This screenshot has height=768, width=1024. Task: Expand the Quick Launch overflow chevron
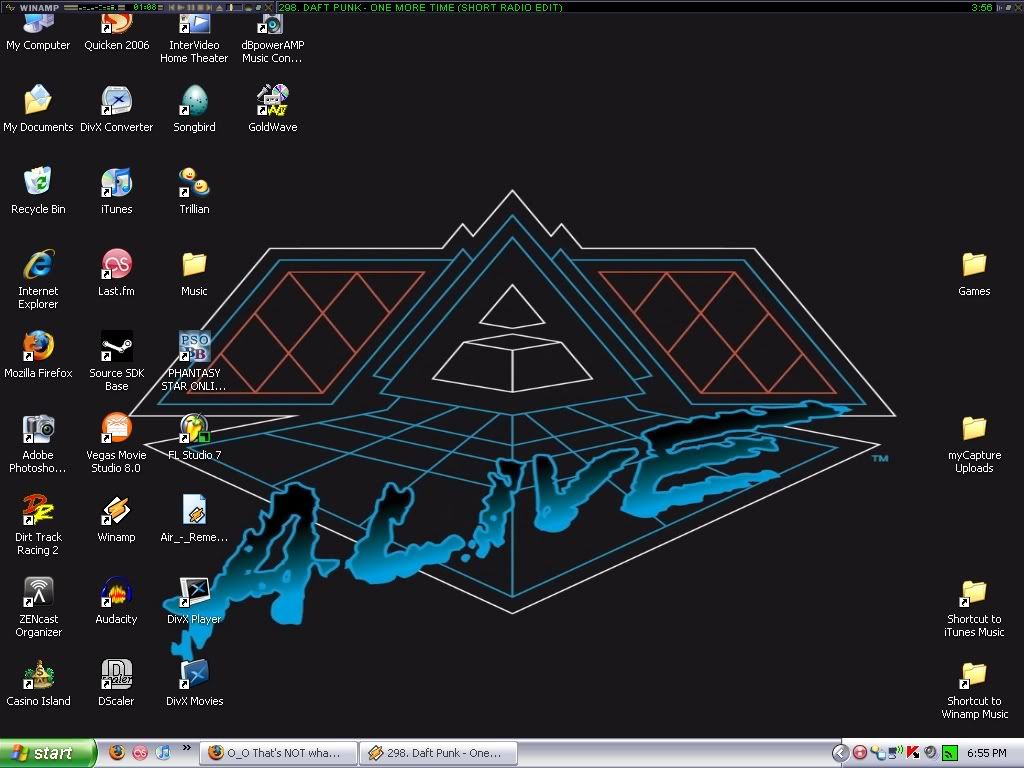point(187,748)
